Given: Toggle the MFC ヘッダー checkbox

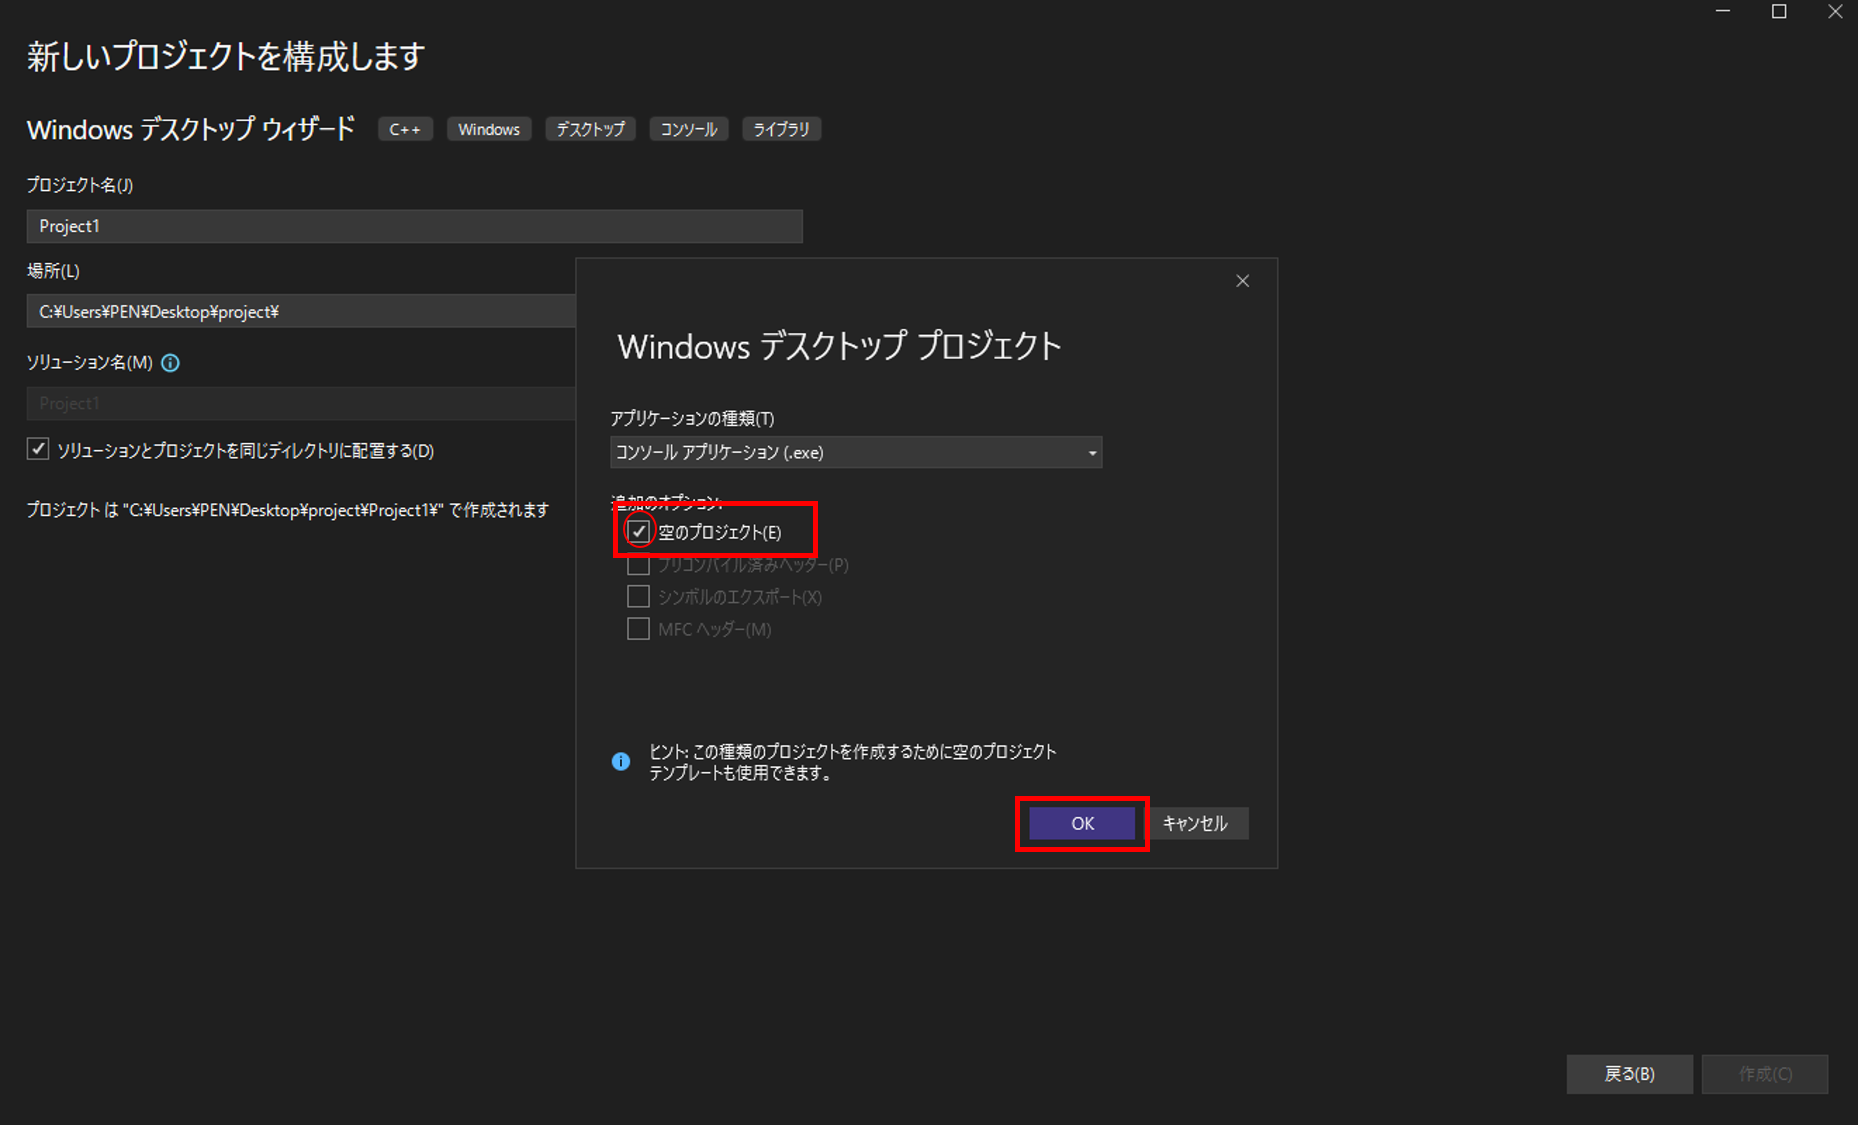Looking at the screenshot, I should (x=638, y=629).
